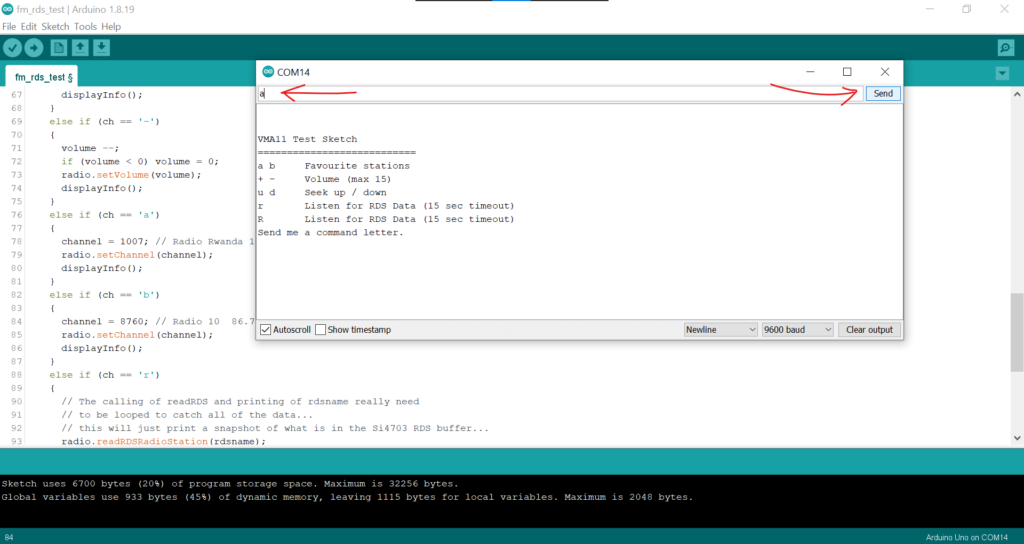Click the Open sketch up-arrow icon

click(x=80, y=48)
